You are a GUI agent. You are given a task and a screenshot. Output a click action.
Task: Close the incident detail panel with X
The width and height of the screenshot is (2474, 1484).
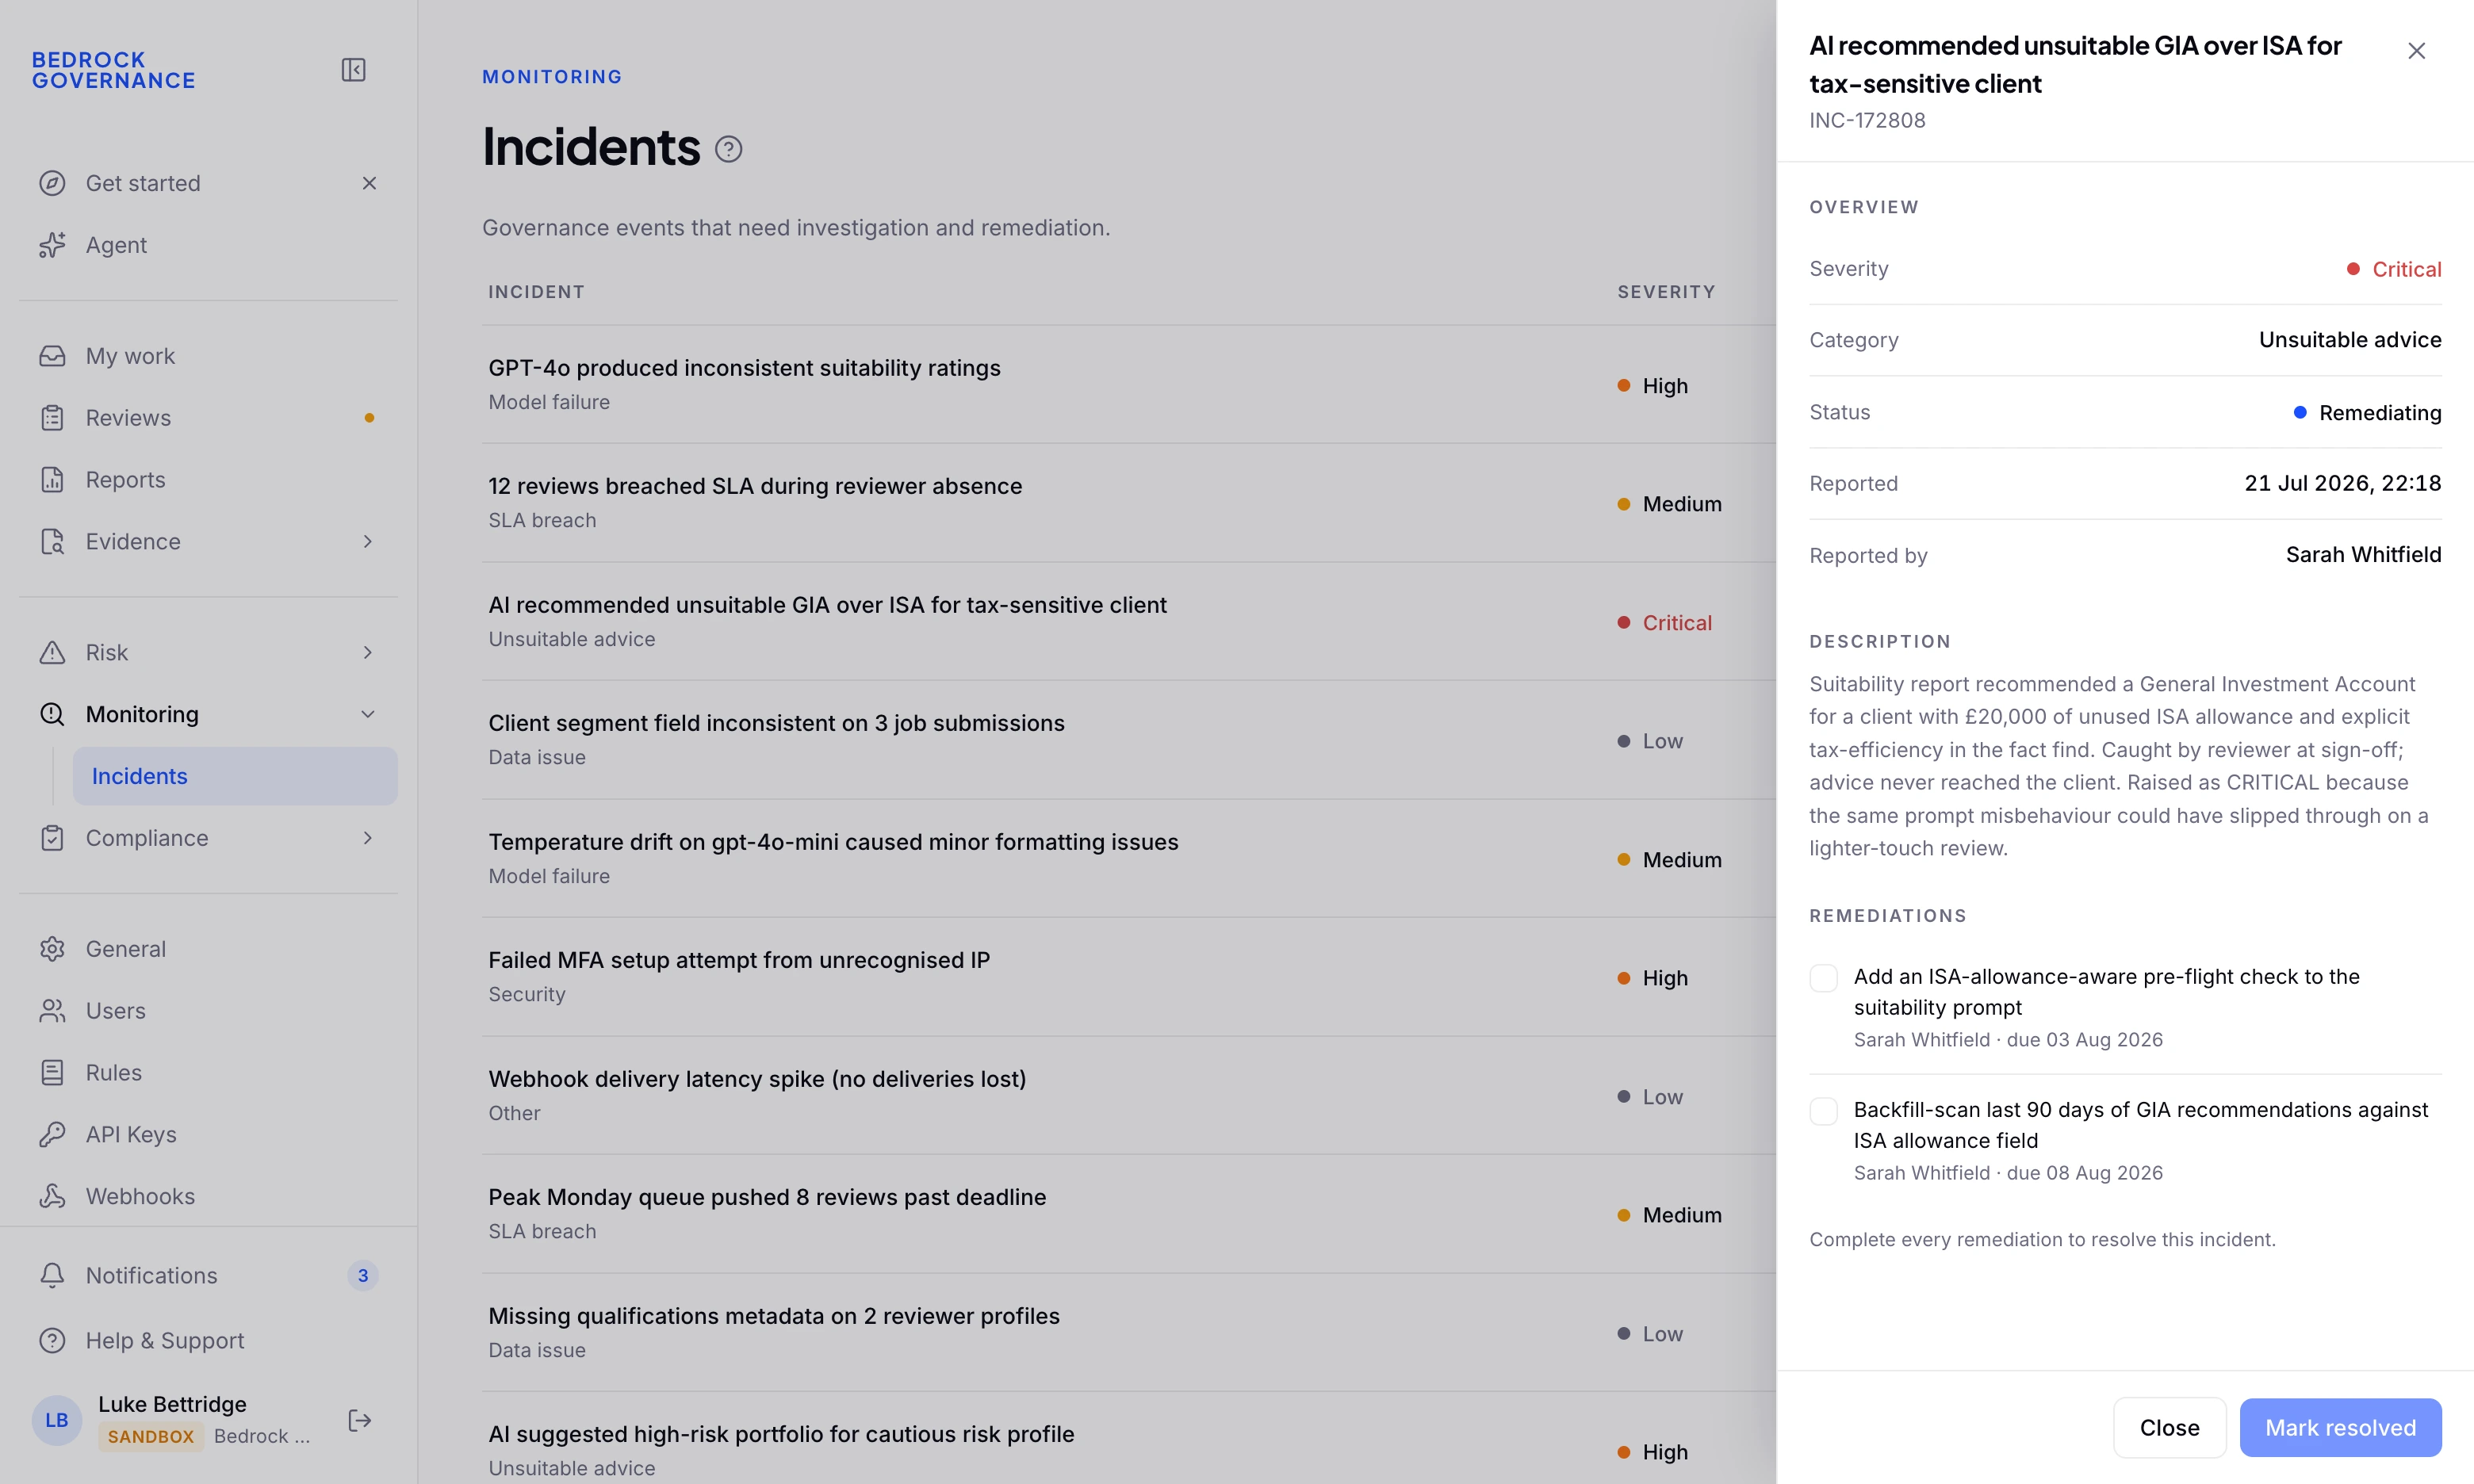[2416, 51]
